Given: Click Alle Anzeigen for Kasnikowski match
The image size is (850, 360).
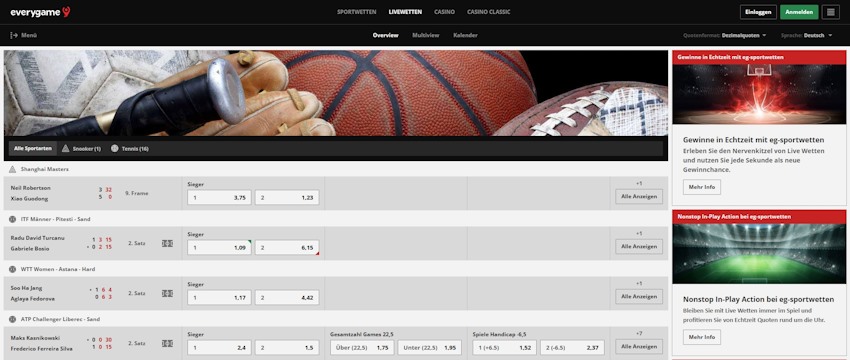Looking at the screenshot, I should (x=639, y=346).
